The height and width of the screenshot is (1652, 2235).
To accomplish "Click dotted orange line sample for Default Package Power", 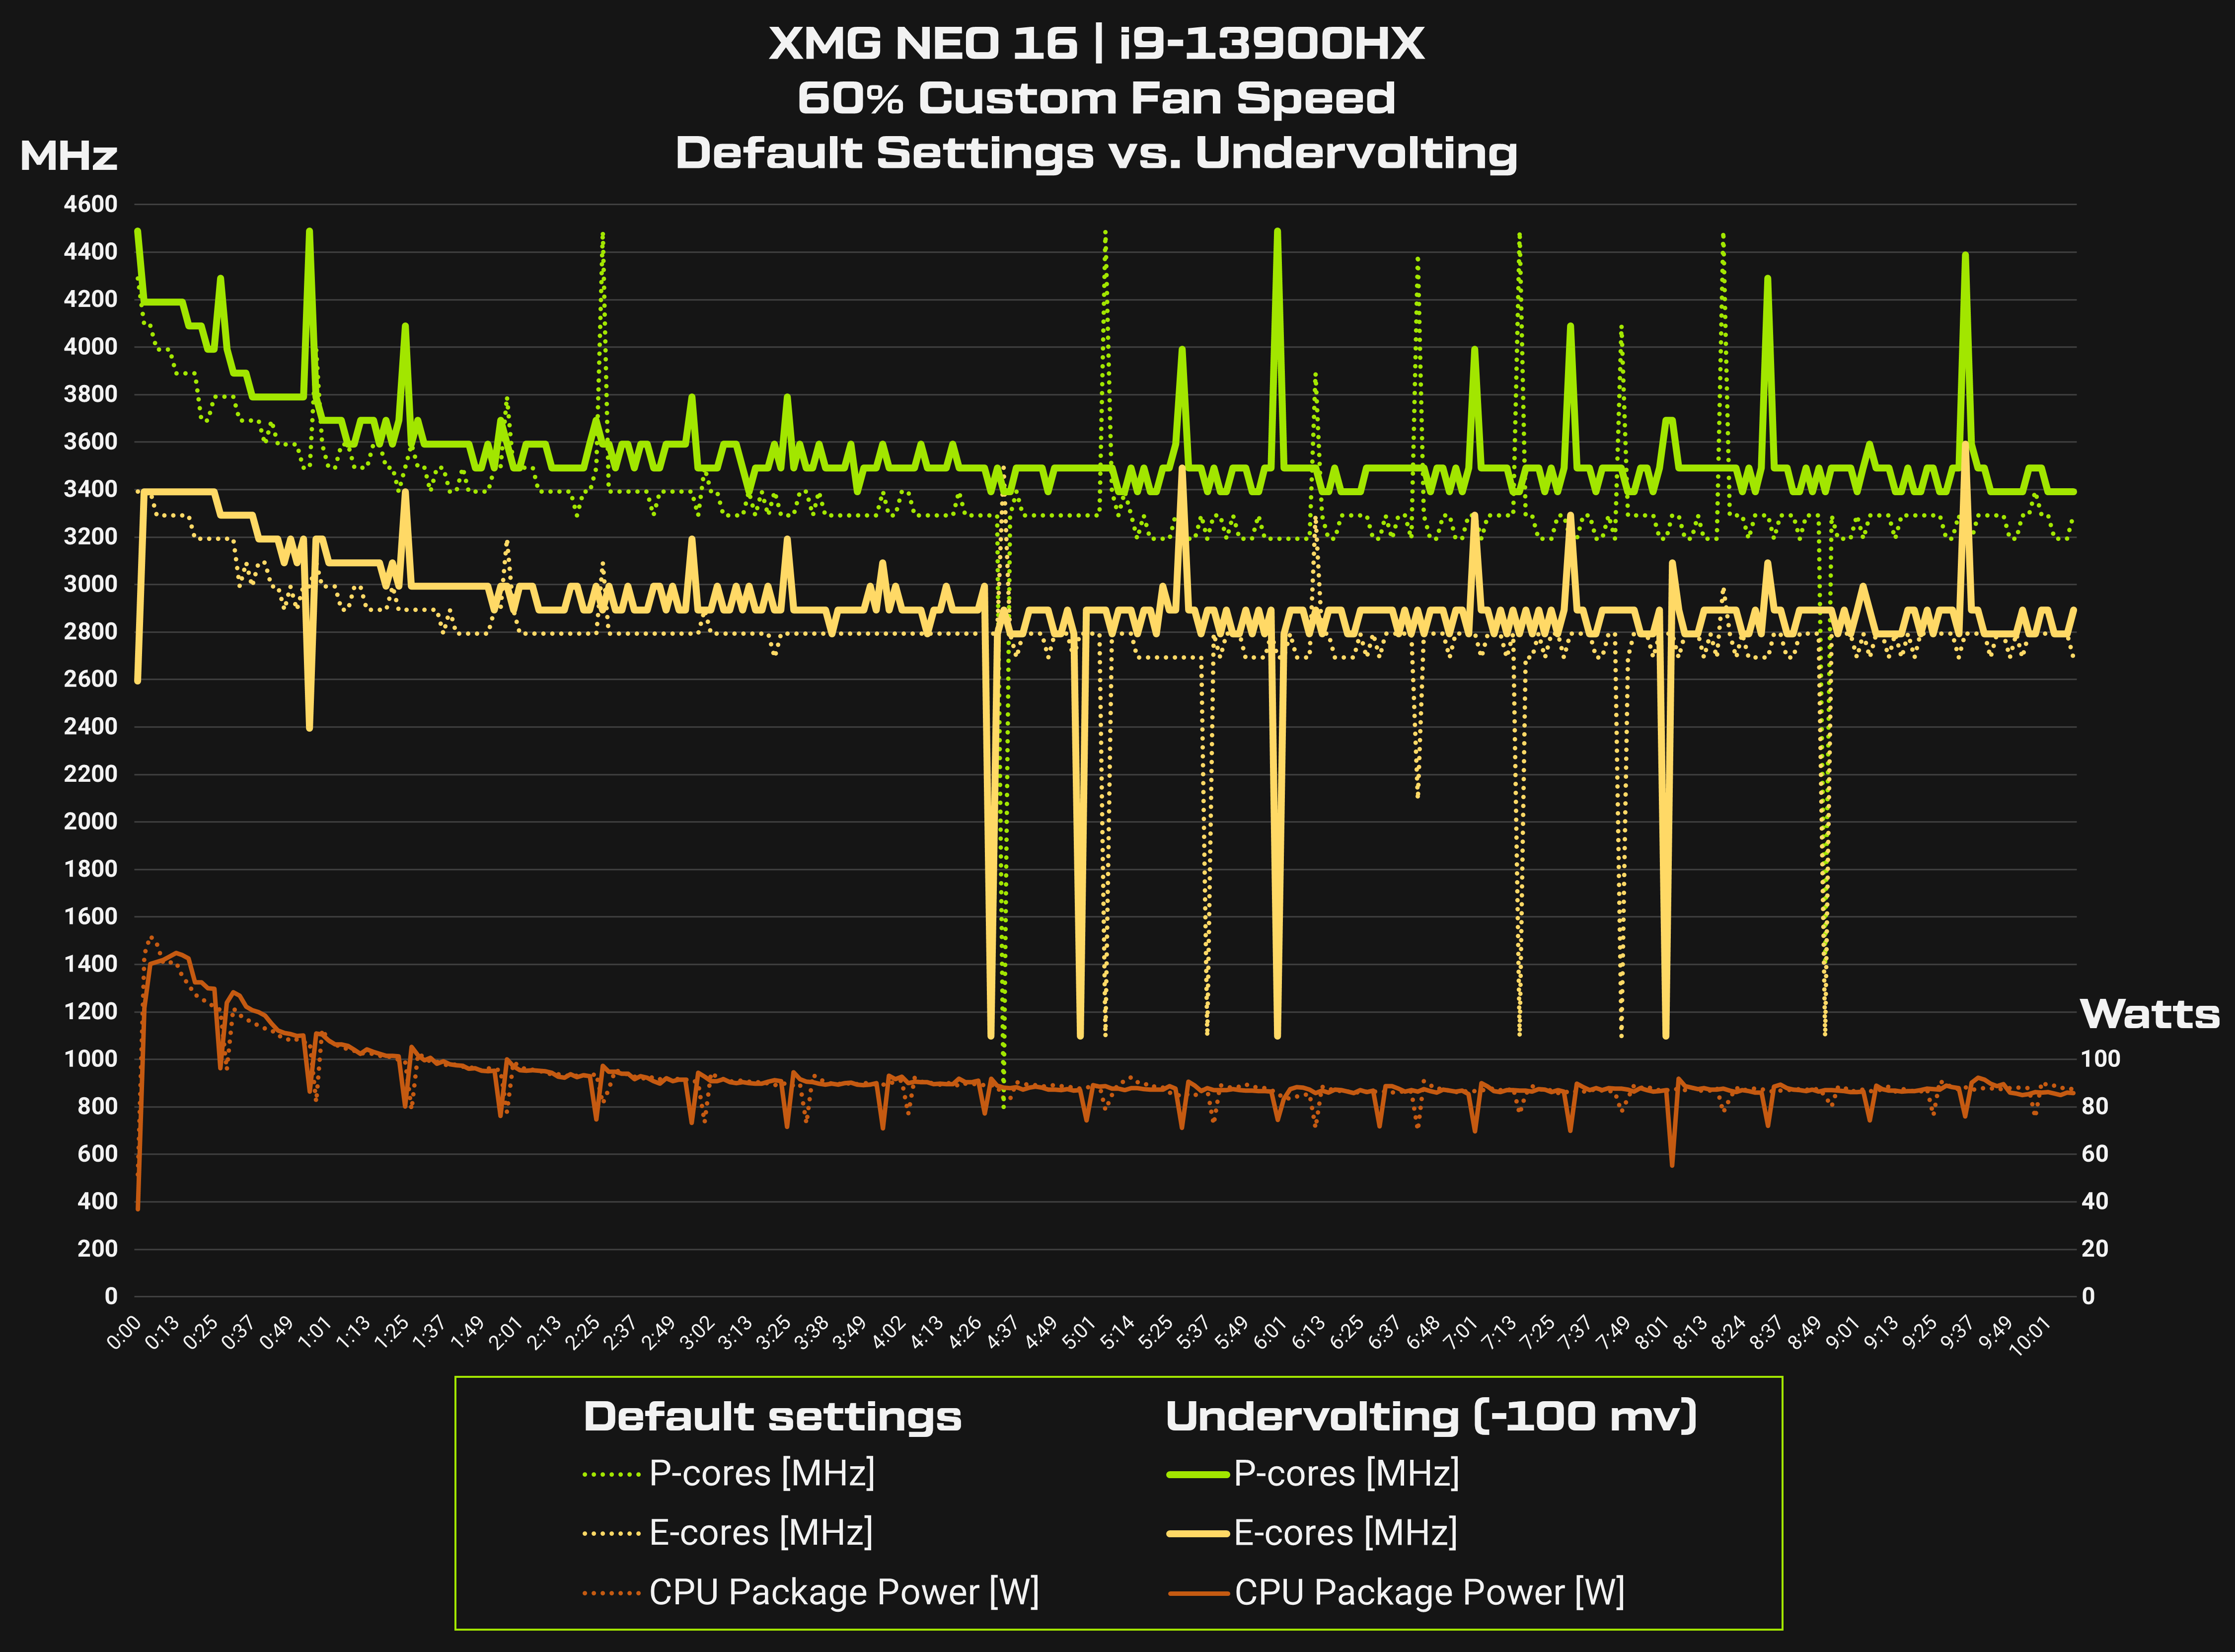I will click(611, 1593).
